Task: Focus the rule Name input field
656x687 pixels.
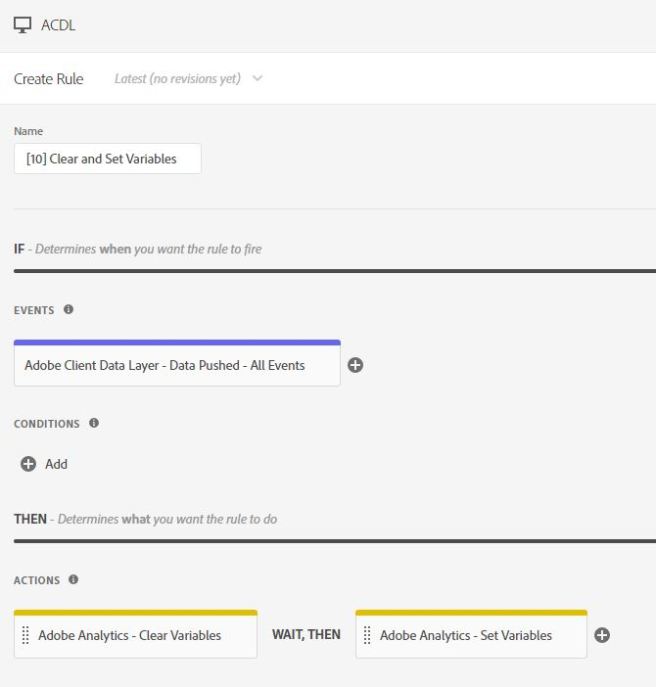Action: click(x=107, y=158)
